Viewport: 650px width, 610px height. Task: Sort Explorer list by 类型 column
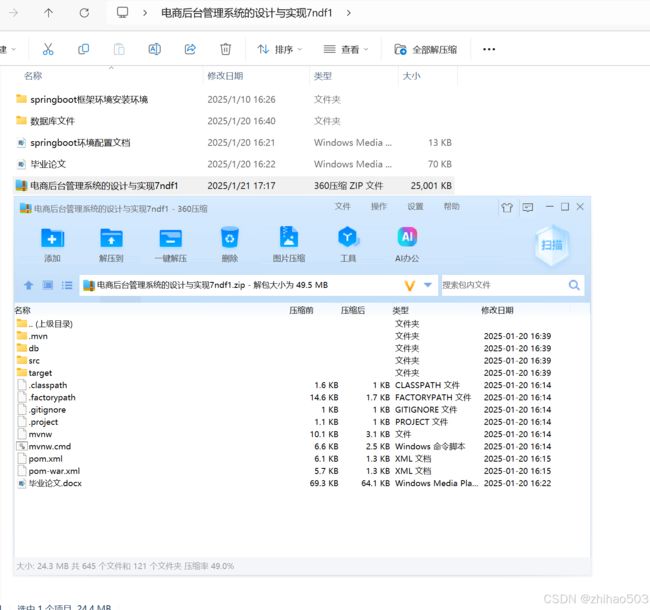tap(323, 76)
